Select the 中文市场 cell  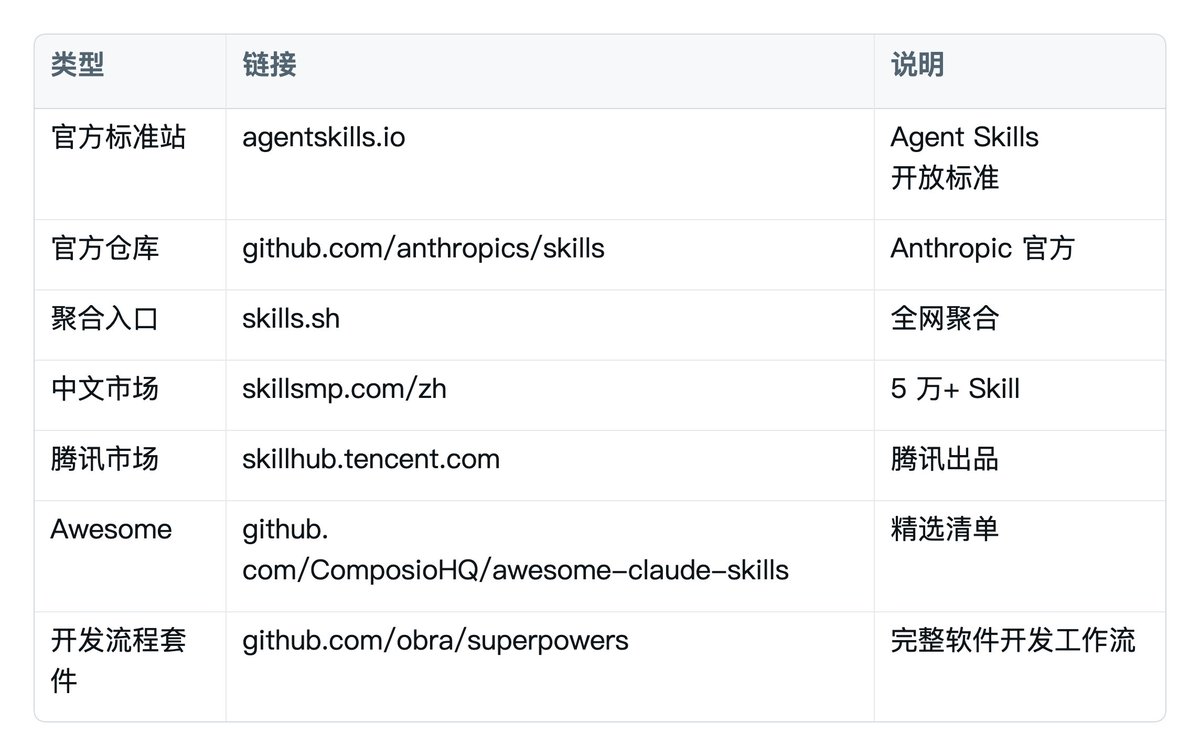pyautogui.click(x=104, y=388)
